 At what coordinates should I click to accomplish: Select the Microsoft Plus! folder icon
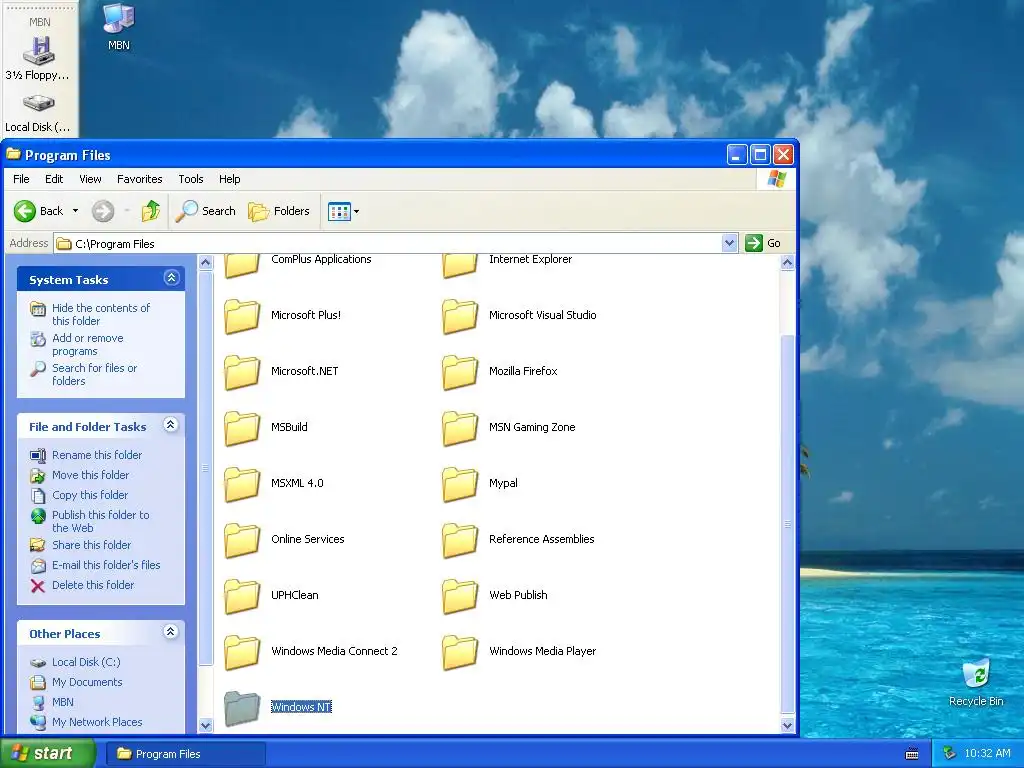tap(242, 316)
